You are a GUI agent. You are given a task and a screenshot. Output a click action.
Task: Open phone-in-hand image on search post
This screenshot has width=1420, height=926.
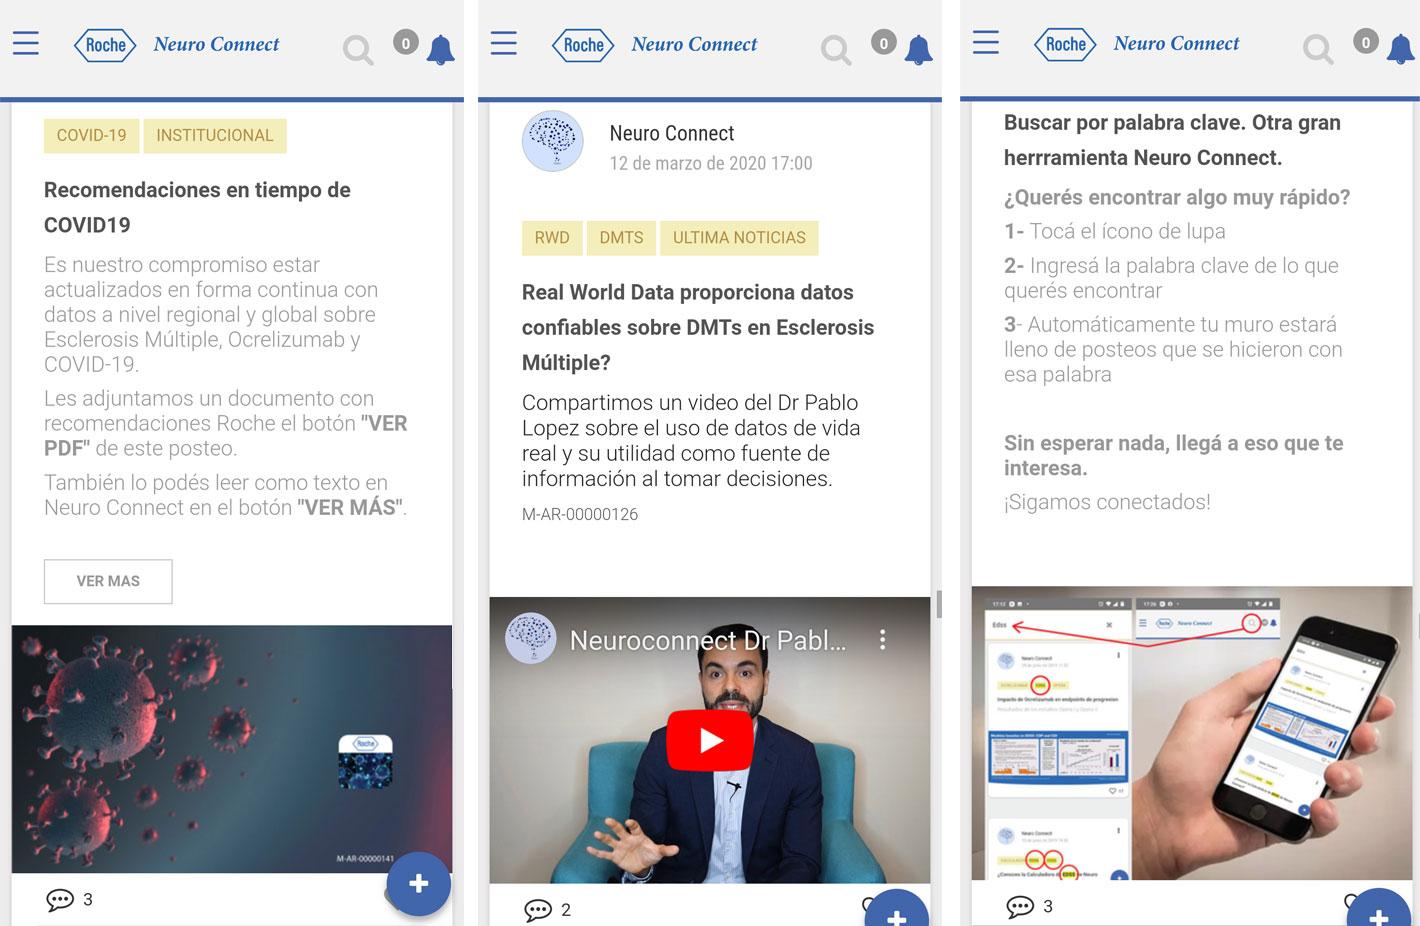point(1192,733)
